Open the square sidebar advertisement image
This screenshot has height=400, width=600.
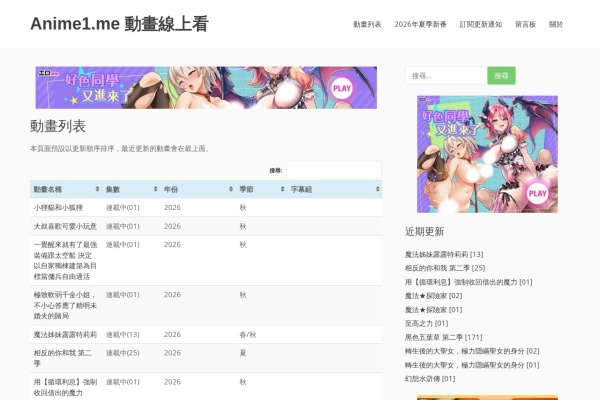(x=487, y=154)
